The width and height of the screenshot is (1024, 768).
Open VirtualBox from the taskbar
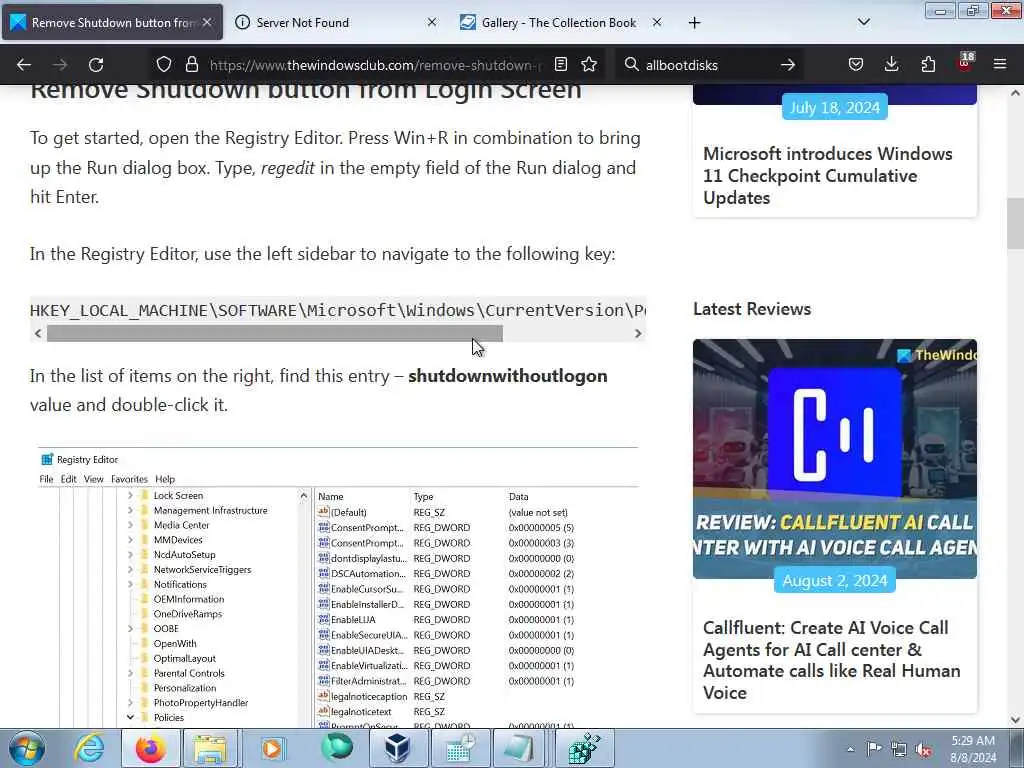tap(397, 748)
